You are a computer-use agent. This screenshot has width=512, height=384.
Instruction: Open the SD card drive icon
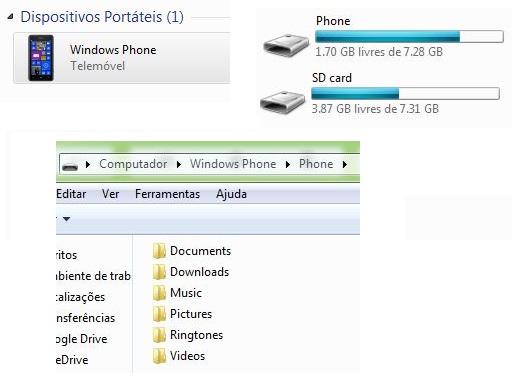pos(283,102)
